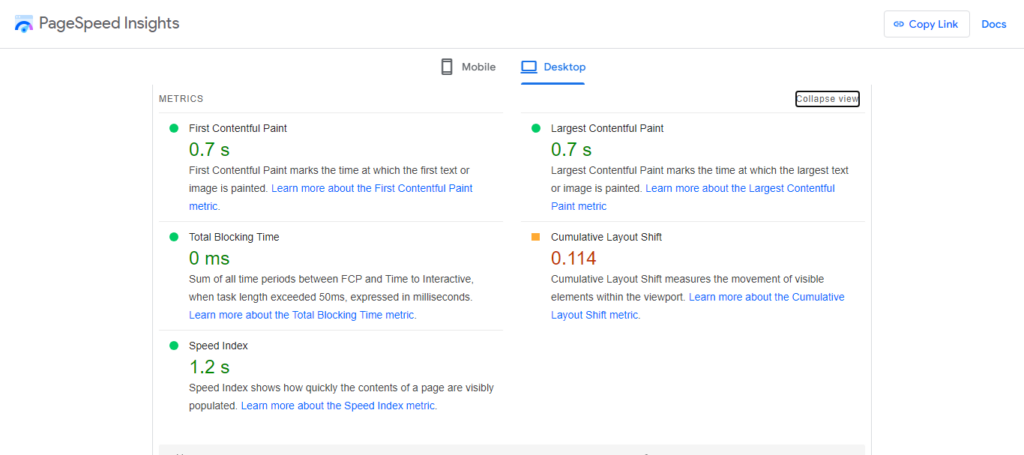Viewport: 1024px width, 455px height.
Task: Open Learn more about Cumulative Layout Shift
Action: [x=766, y=297]
